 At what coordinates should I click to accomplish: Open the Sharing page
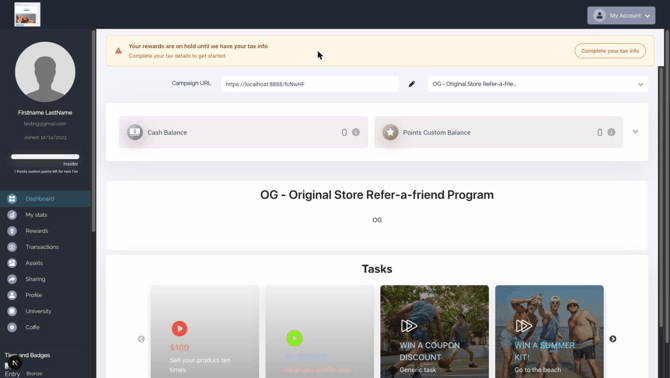[45, 279]
